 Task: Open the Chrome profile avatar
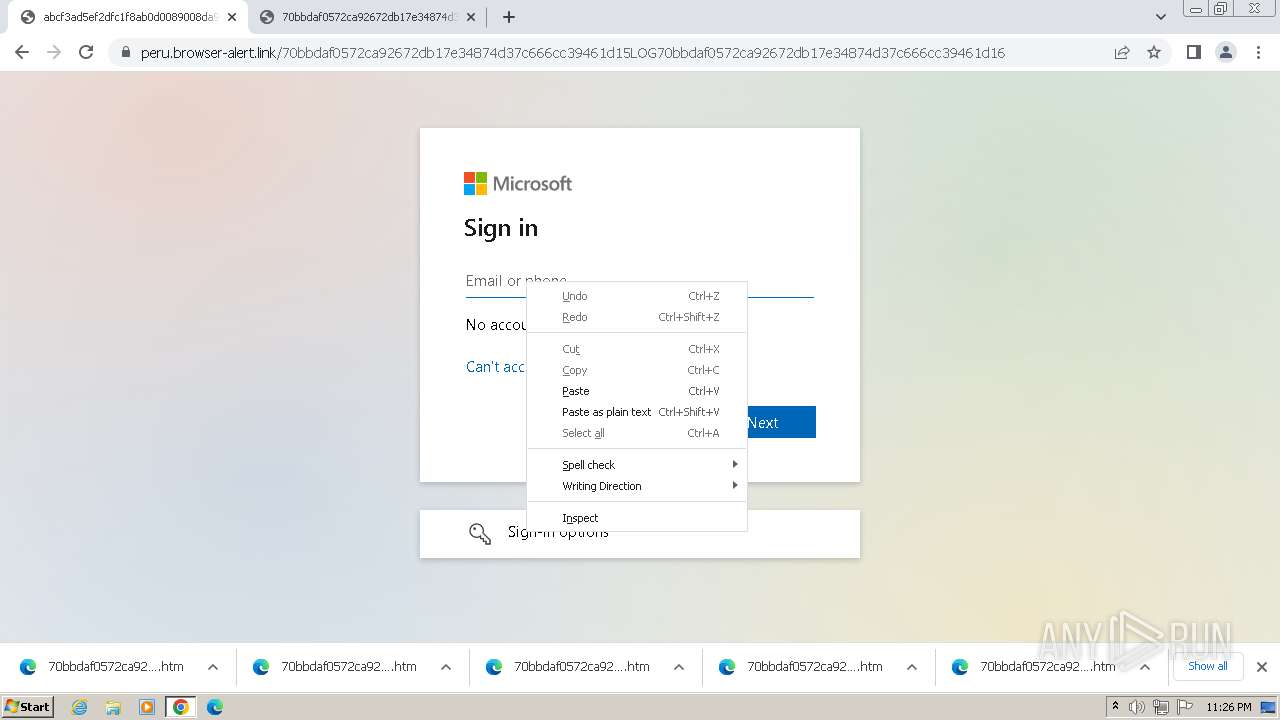point(1226,53)
